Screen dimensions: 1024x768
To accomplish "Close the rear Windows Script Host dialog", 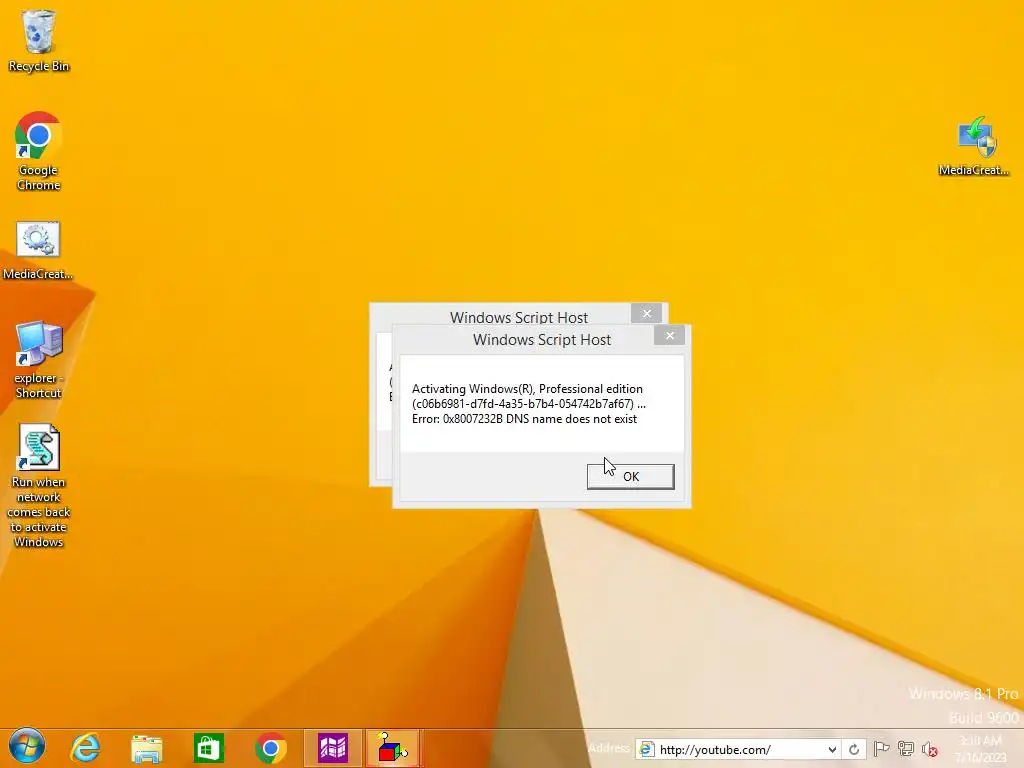I will click(647, 313).
